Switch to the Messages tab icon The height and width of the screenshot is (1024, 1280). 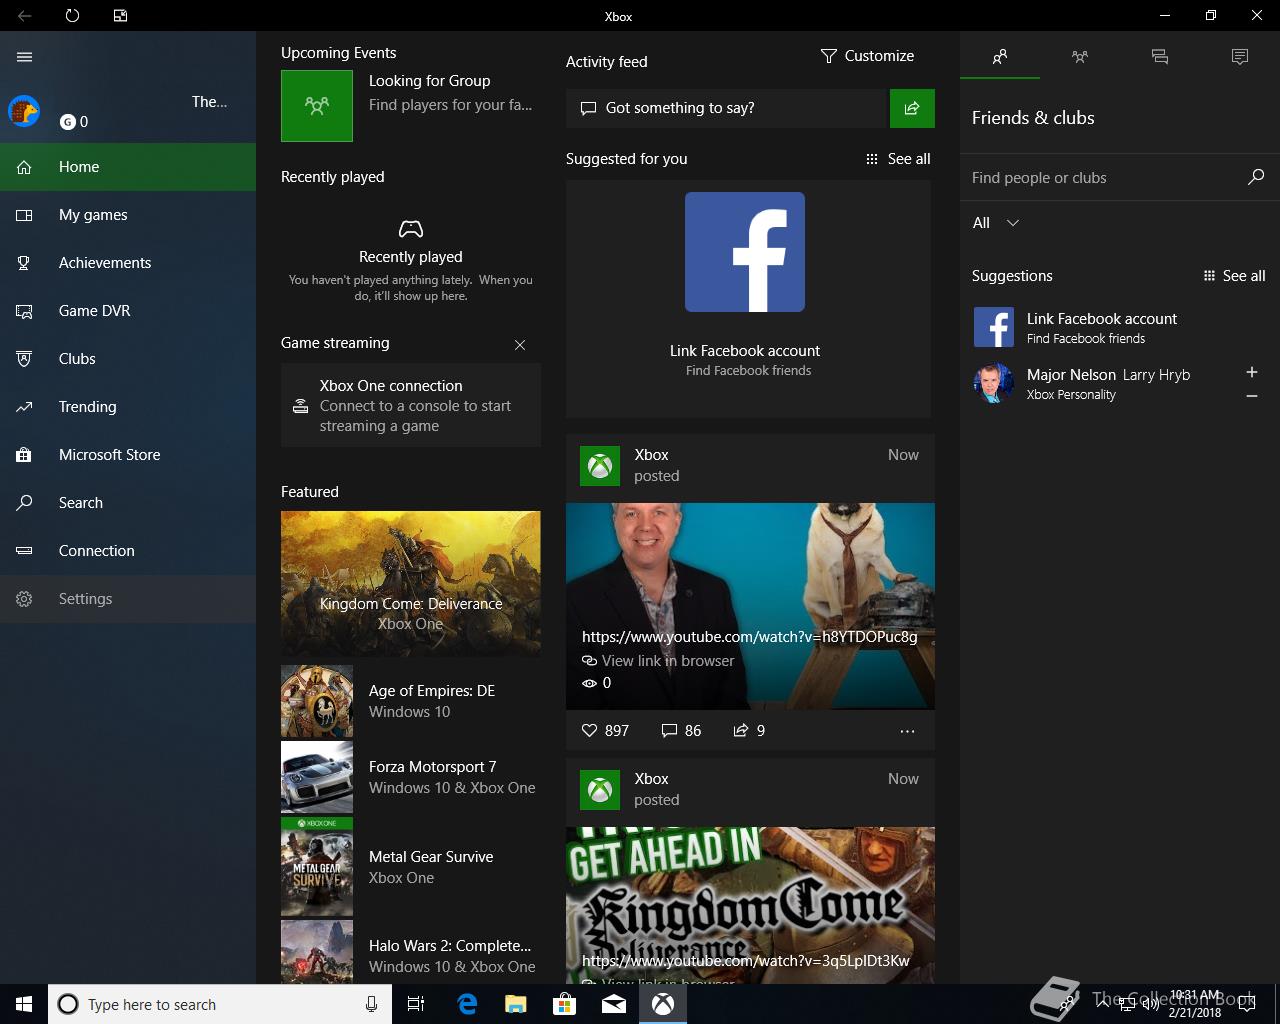(1160, 57)
